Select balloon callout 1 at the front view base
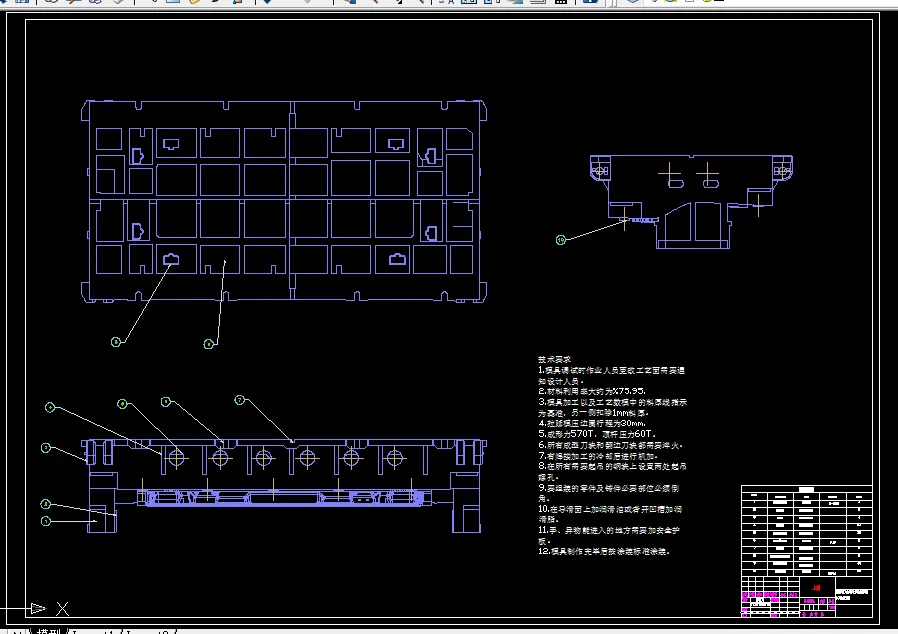The height and width of the screenshot is (634, 898). pos(46,521)
